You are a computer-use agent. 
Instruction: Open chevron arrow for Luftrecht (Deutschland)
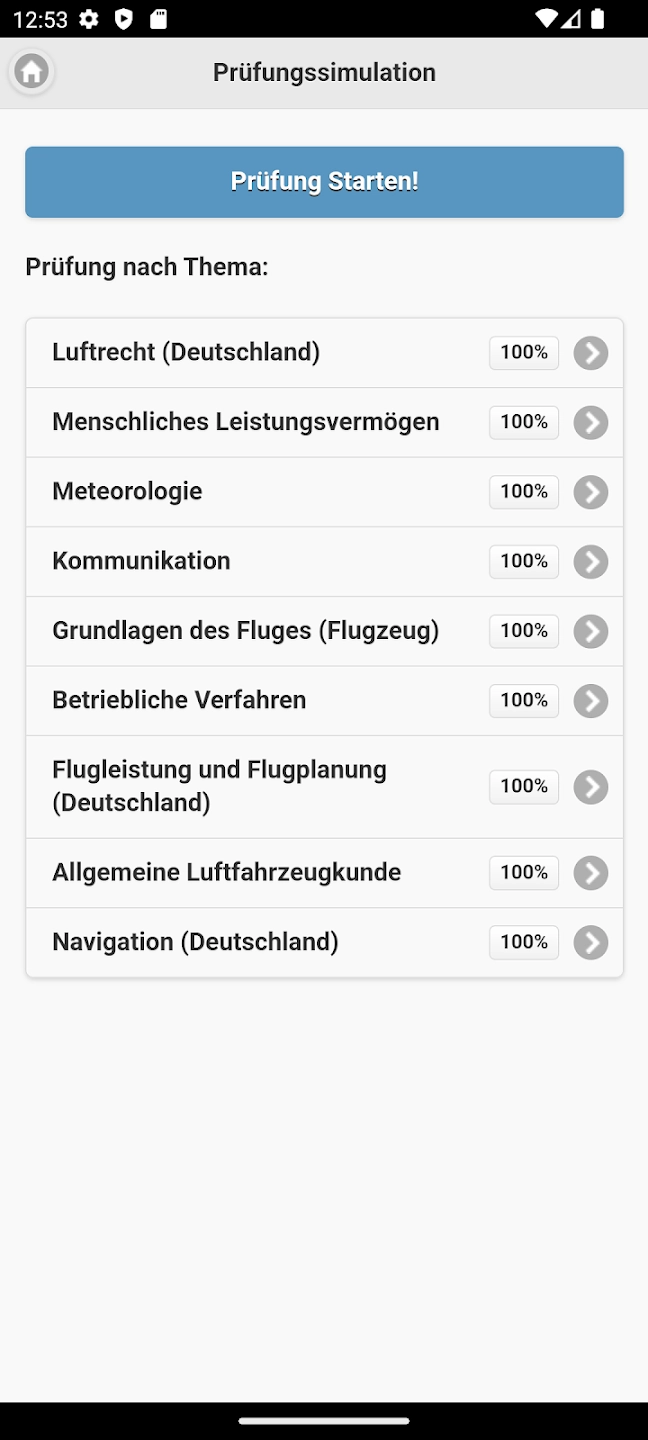click(x=591, y=353)
